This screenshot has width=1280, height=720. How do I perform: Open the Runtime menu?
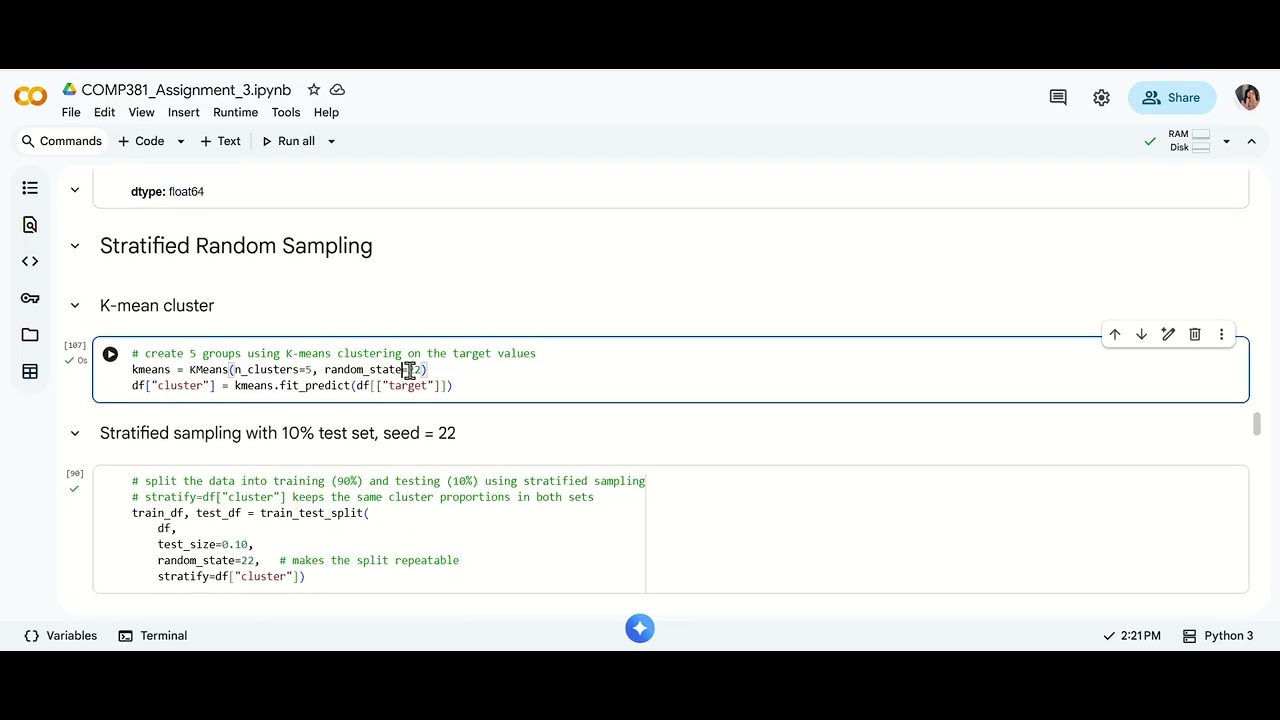[236, 113]
